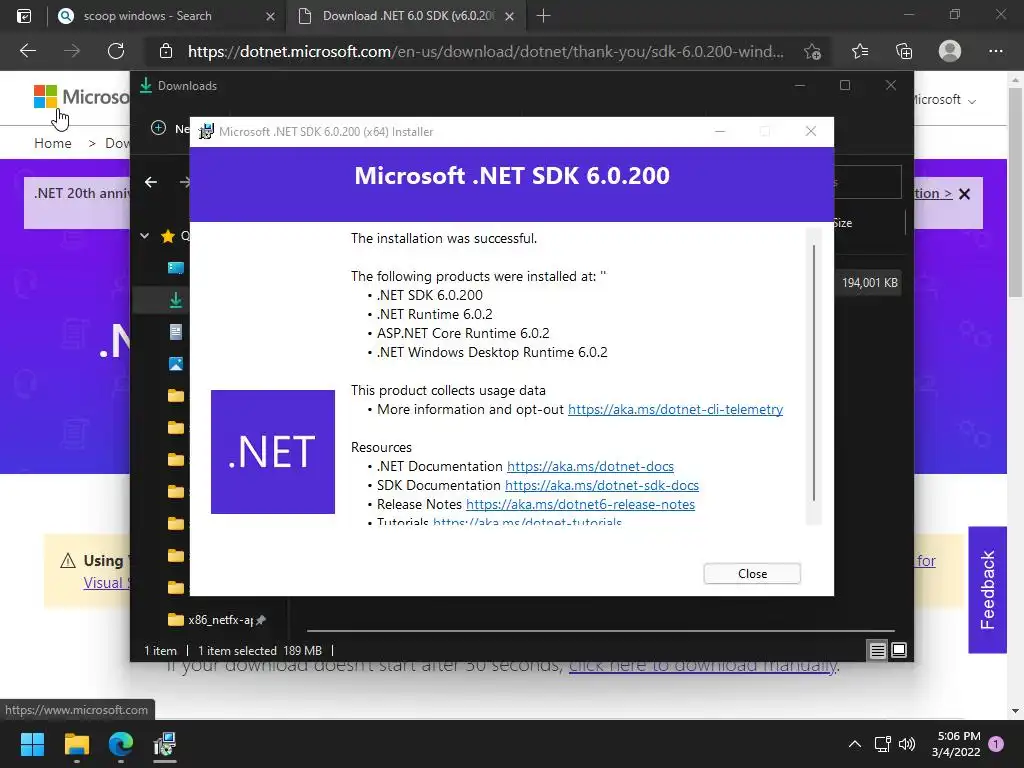Viewport: 1024px width, 768px height.
Task: Open the dotnet6-release-notes link
Action: click(x=580, y=504)
